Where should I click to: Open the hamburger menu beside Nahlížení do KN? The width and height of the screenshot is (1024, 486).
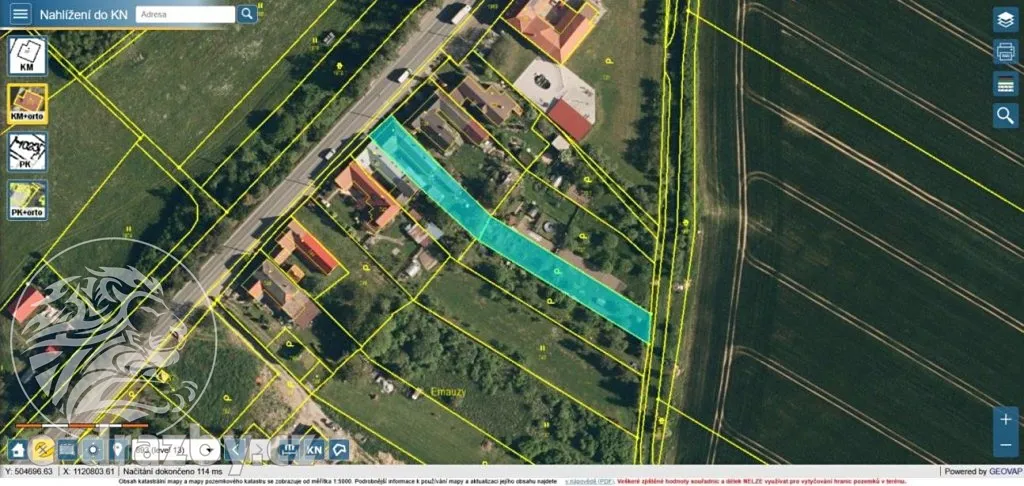tap(20, 14)
